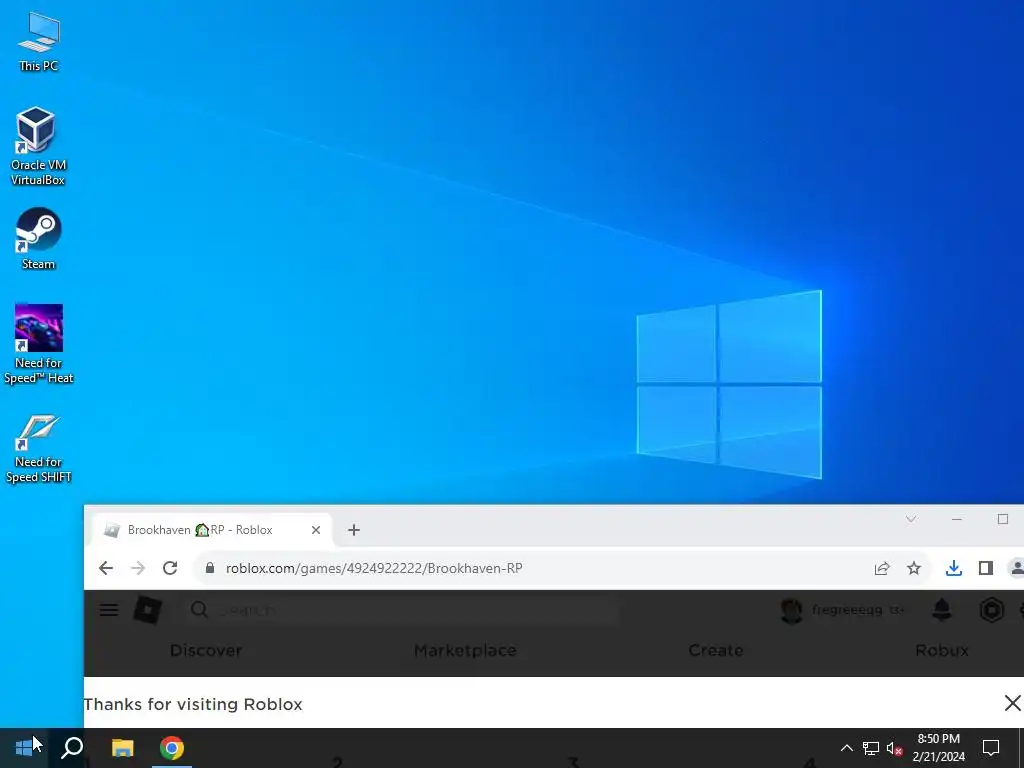Select Need for Speed Heat shortcut
The height and width of the screenshot is (768, 1024).
(x=39, y=344)
